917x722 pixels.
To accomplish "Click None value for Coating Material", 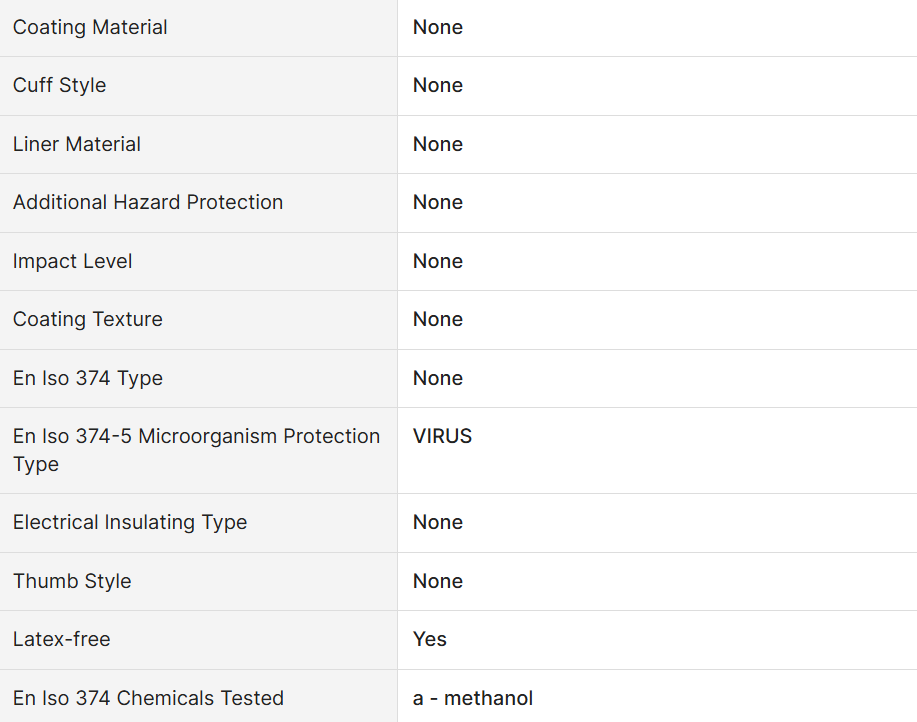I will click(438, 27).
